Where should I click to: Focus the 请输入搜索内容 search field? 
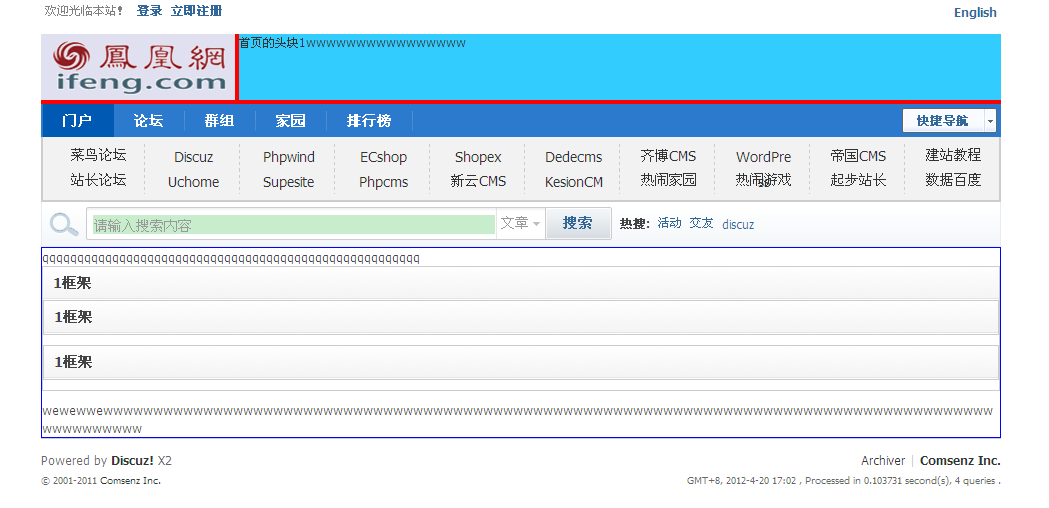[x=294, y=225]
